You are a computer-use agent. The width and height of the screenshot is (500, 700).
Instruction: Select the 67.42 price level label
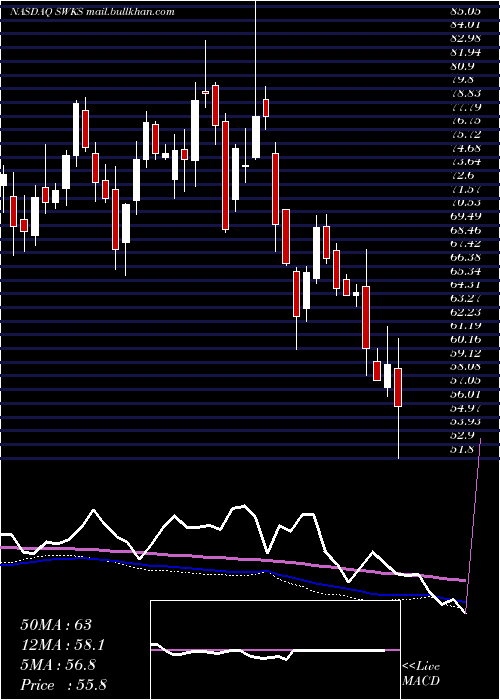pyautogui.click(x=466, y=246)
